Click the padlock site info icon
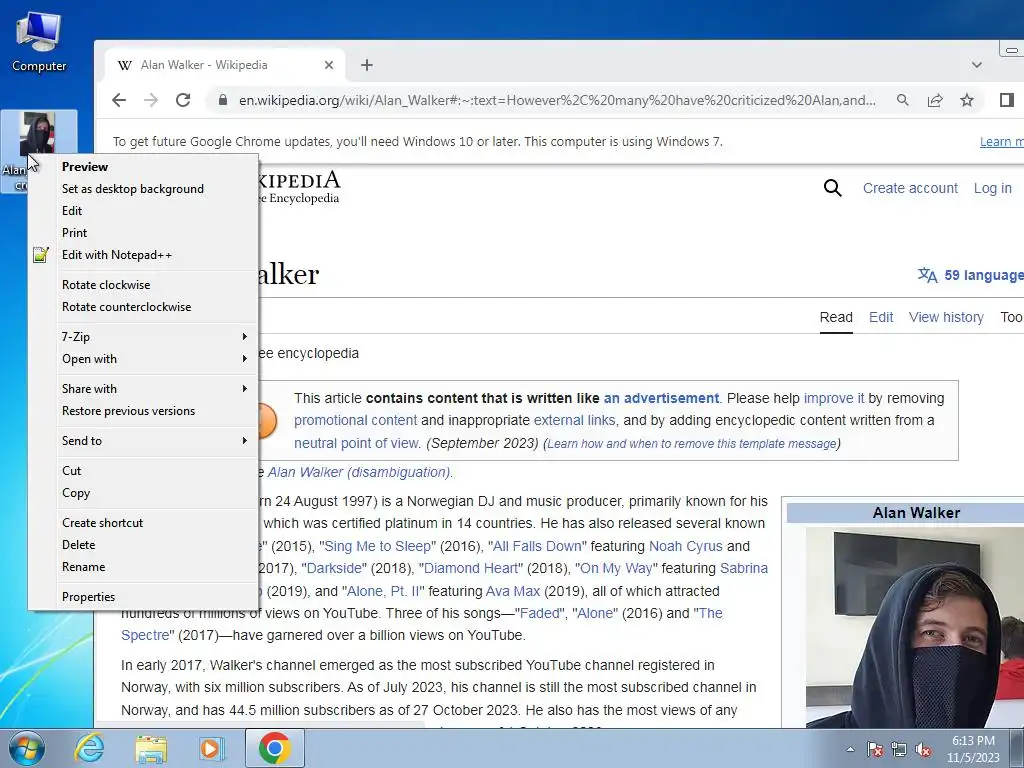 [x=223, y=100]
